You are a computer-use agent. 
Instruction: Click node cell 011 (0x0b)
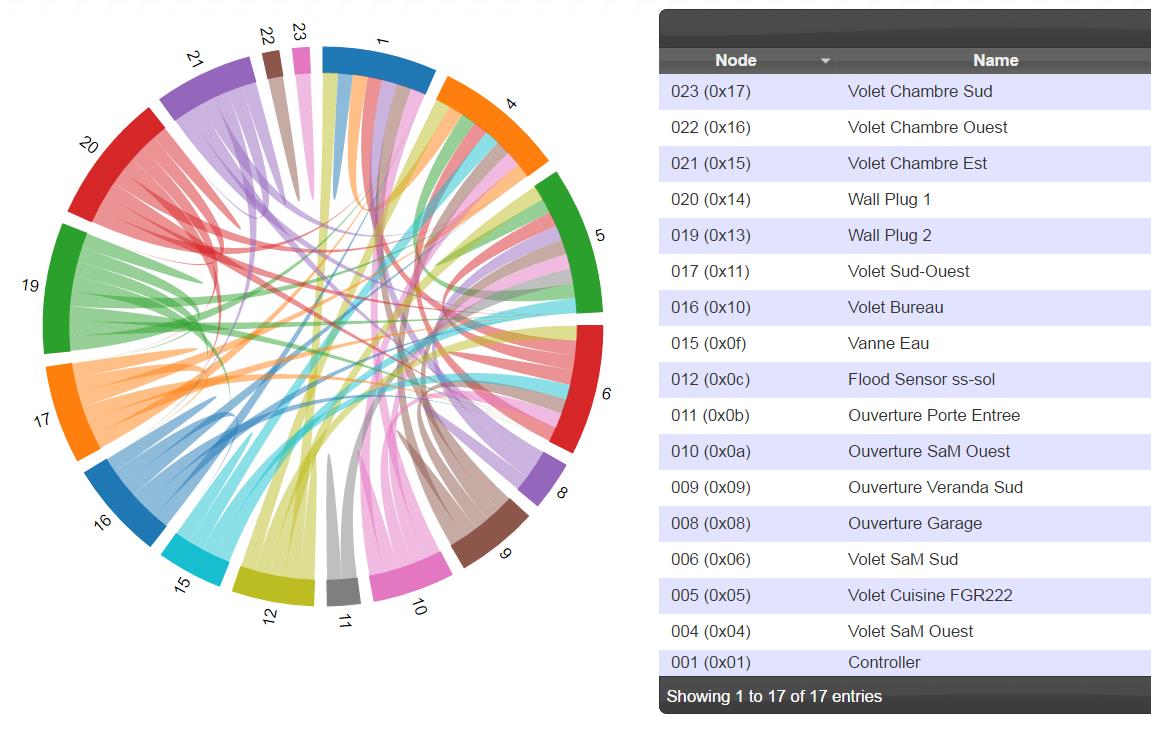tap(711, 415)
